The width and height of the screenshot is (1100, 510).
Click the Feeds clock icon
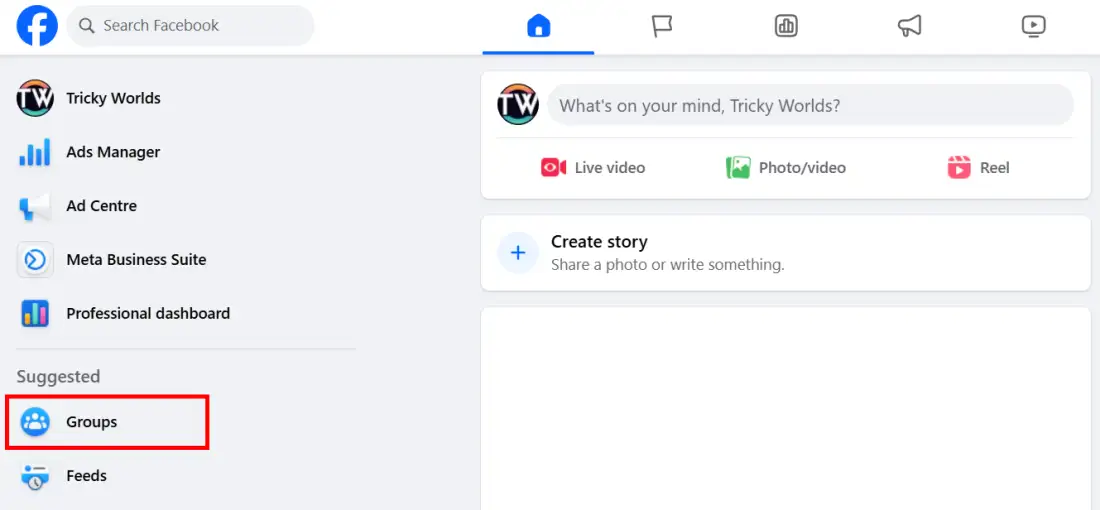point(35,476)
